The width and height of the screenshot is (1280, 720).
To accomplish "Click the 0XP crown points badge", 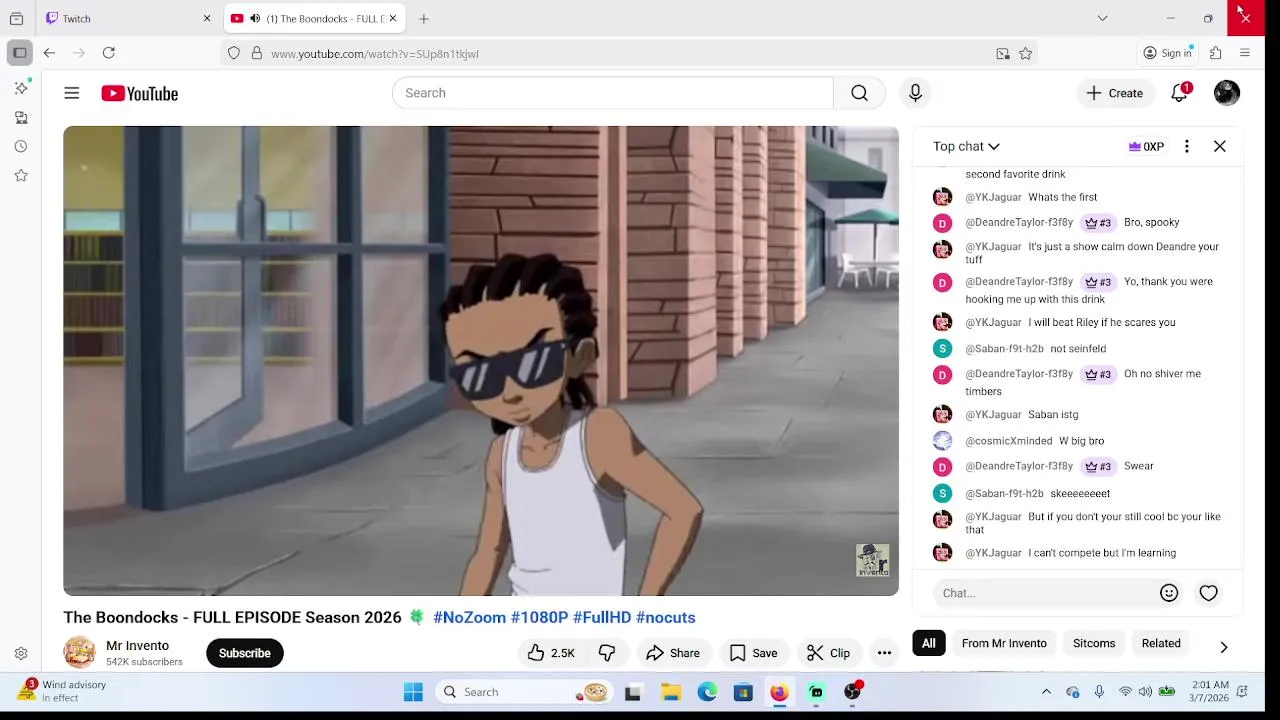I will tap(1146, 146).
